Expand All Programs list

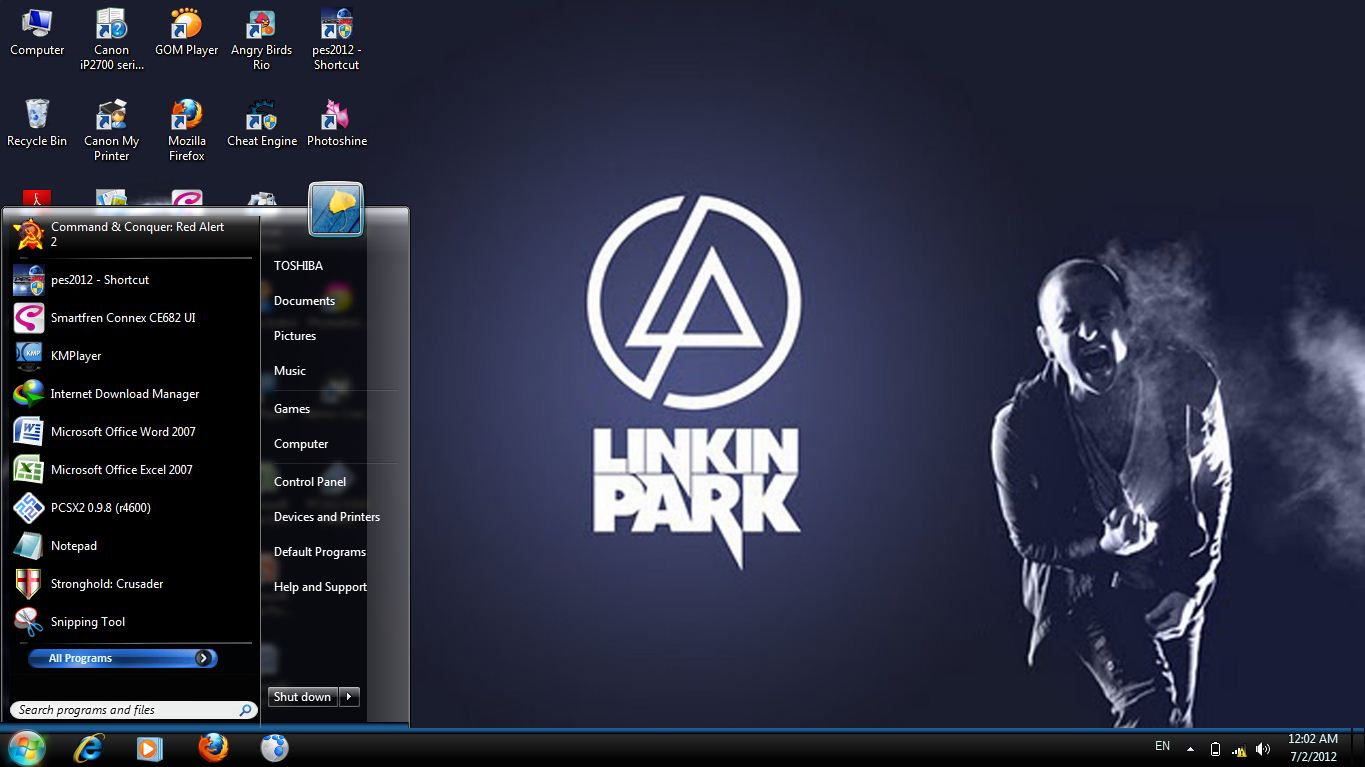tap(121, 658)
